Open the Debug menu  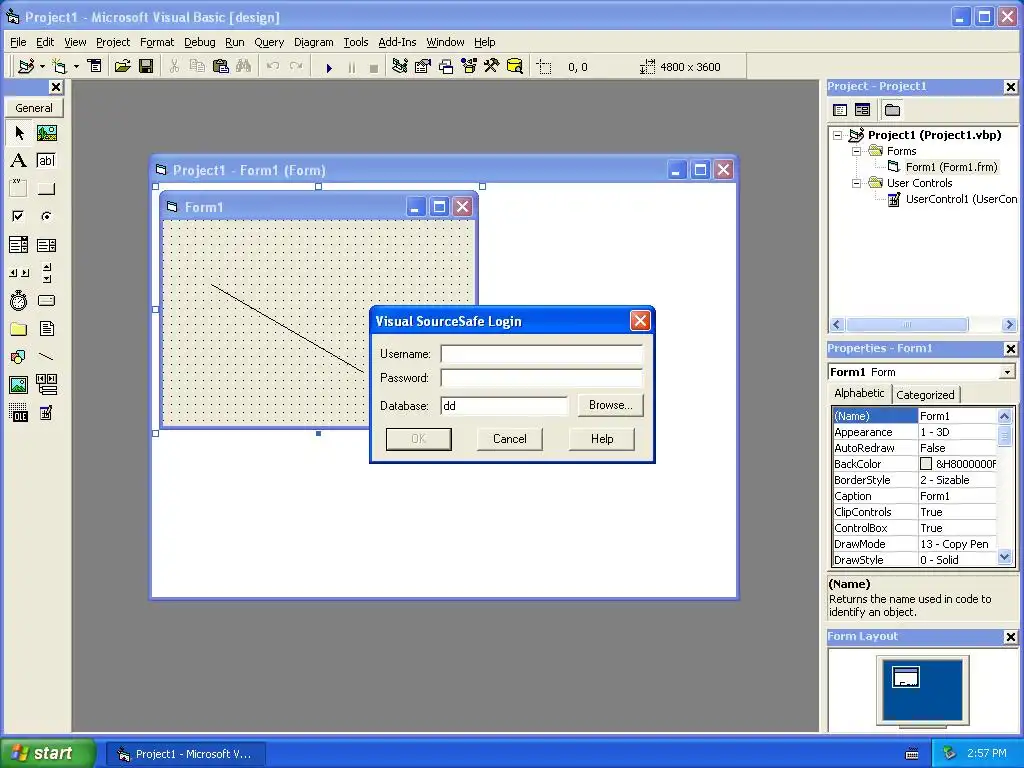[x=199, y=42]
